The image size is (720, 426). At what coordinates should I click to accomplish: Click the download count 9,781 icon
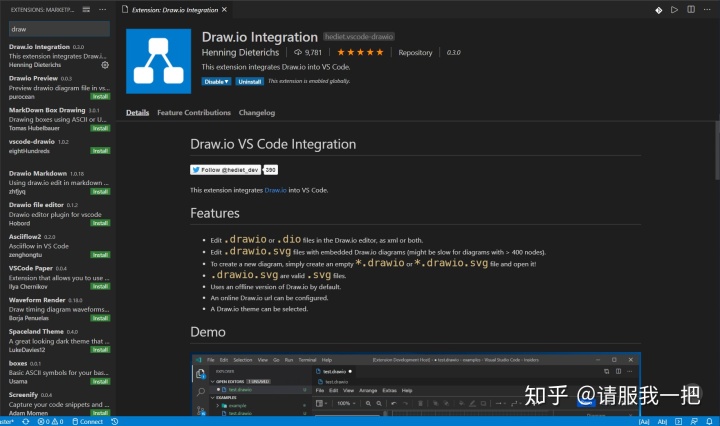pos(298,52)
